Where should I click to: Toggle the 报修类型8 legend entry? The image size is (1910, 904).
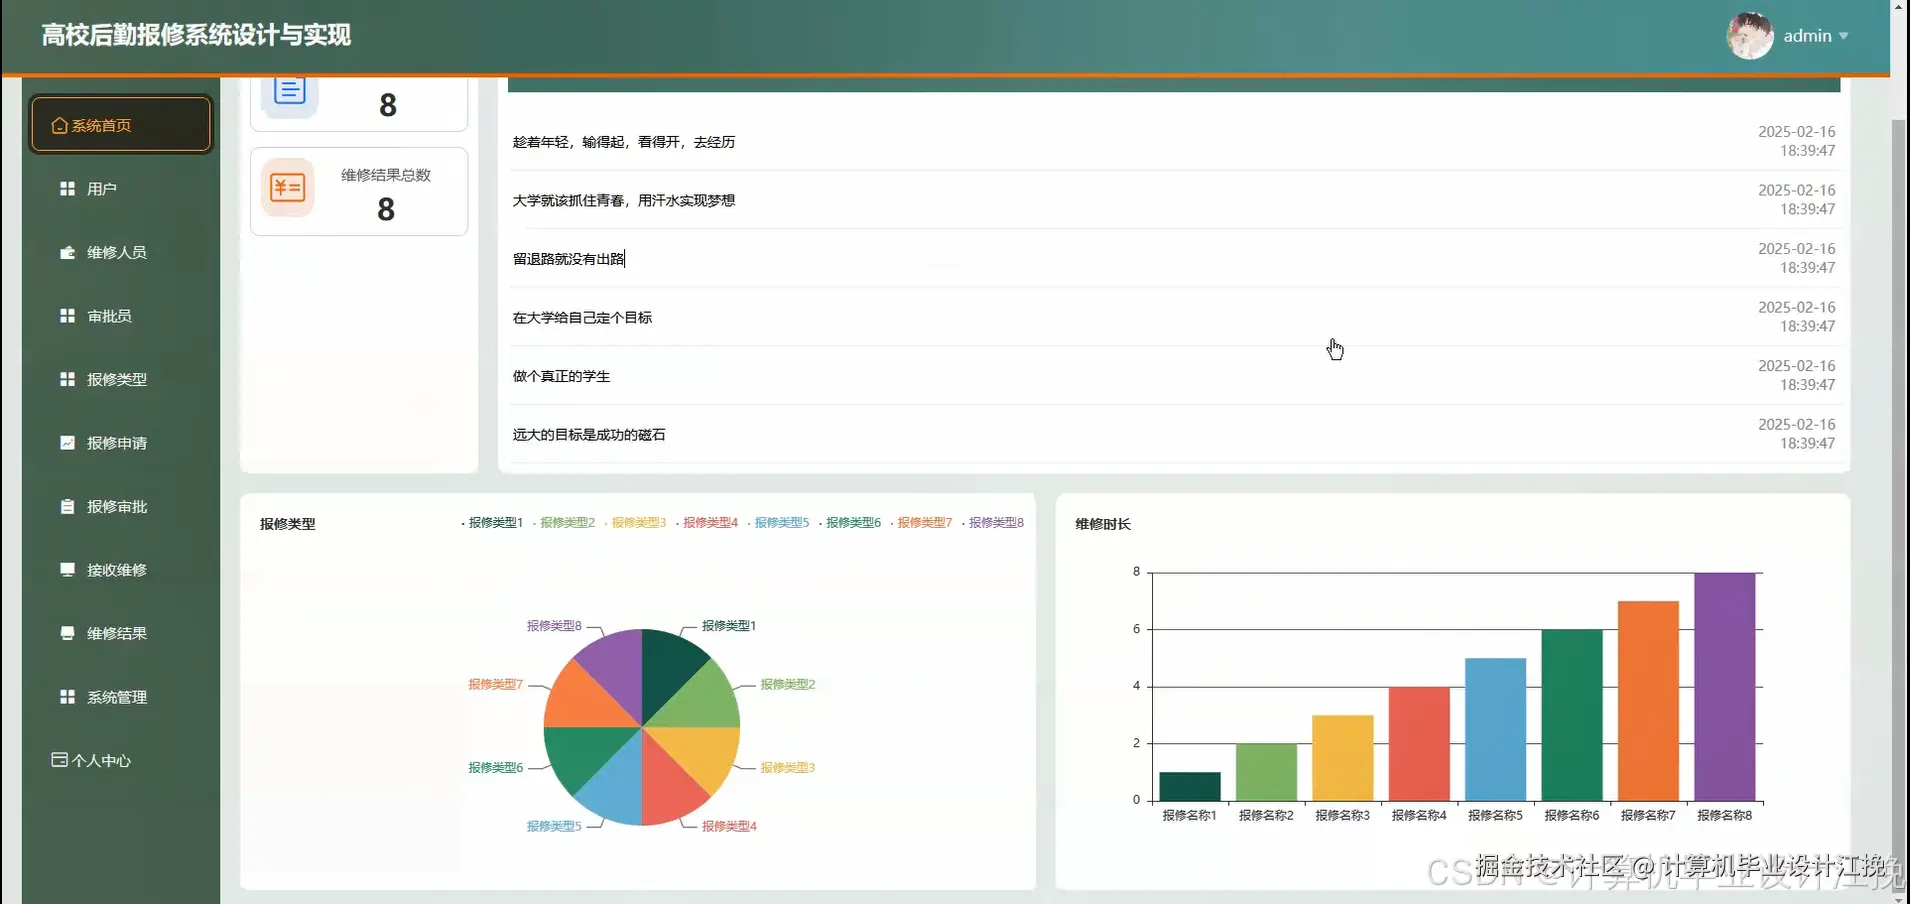click(x=993, y=523)
